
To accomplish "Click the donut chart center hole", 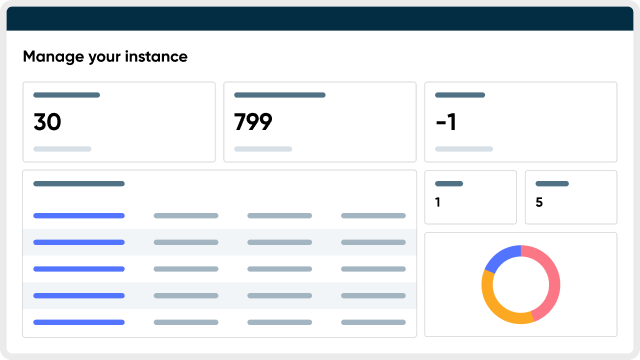I will 521,284.
